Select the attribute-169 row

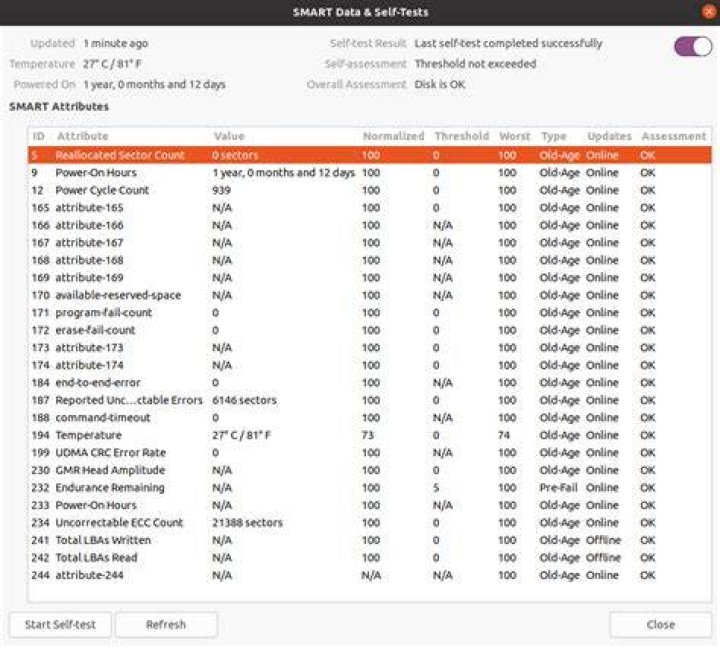pyautogui.click(x=370, y=277)
